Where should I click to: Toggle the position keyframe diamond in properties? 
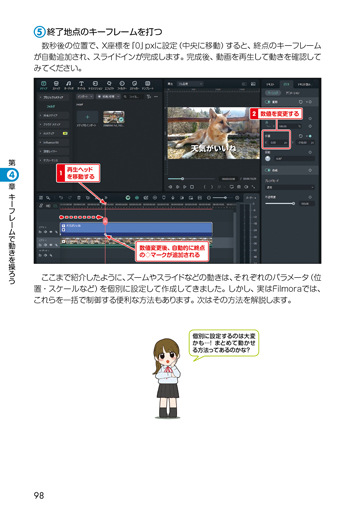click(x=310, y=136)
